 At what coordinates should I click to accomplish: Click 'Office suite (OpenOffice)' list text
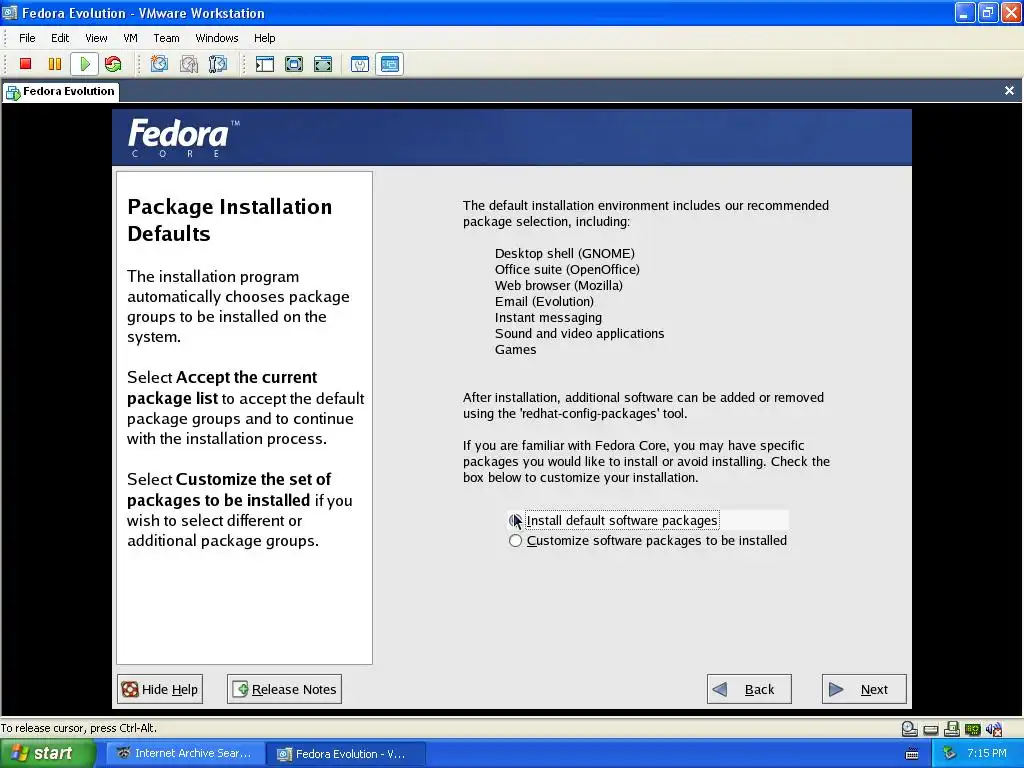tap(567, 270)
